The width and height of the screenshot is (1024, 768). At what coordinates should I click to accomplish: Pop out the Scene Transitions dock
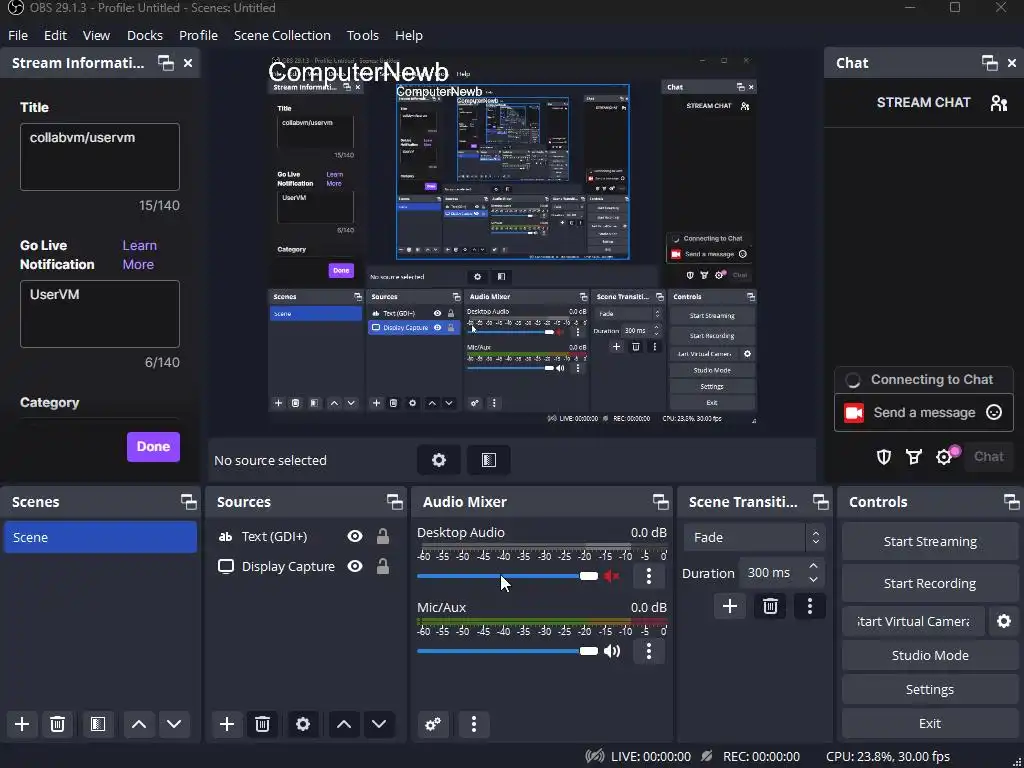(820, 502)
